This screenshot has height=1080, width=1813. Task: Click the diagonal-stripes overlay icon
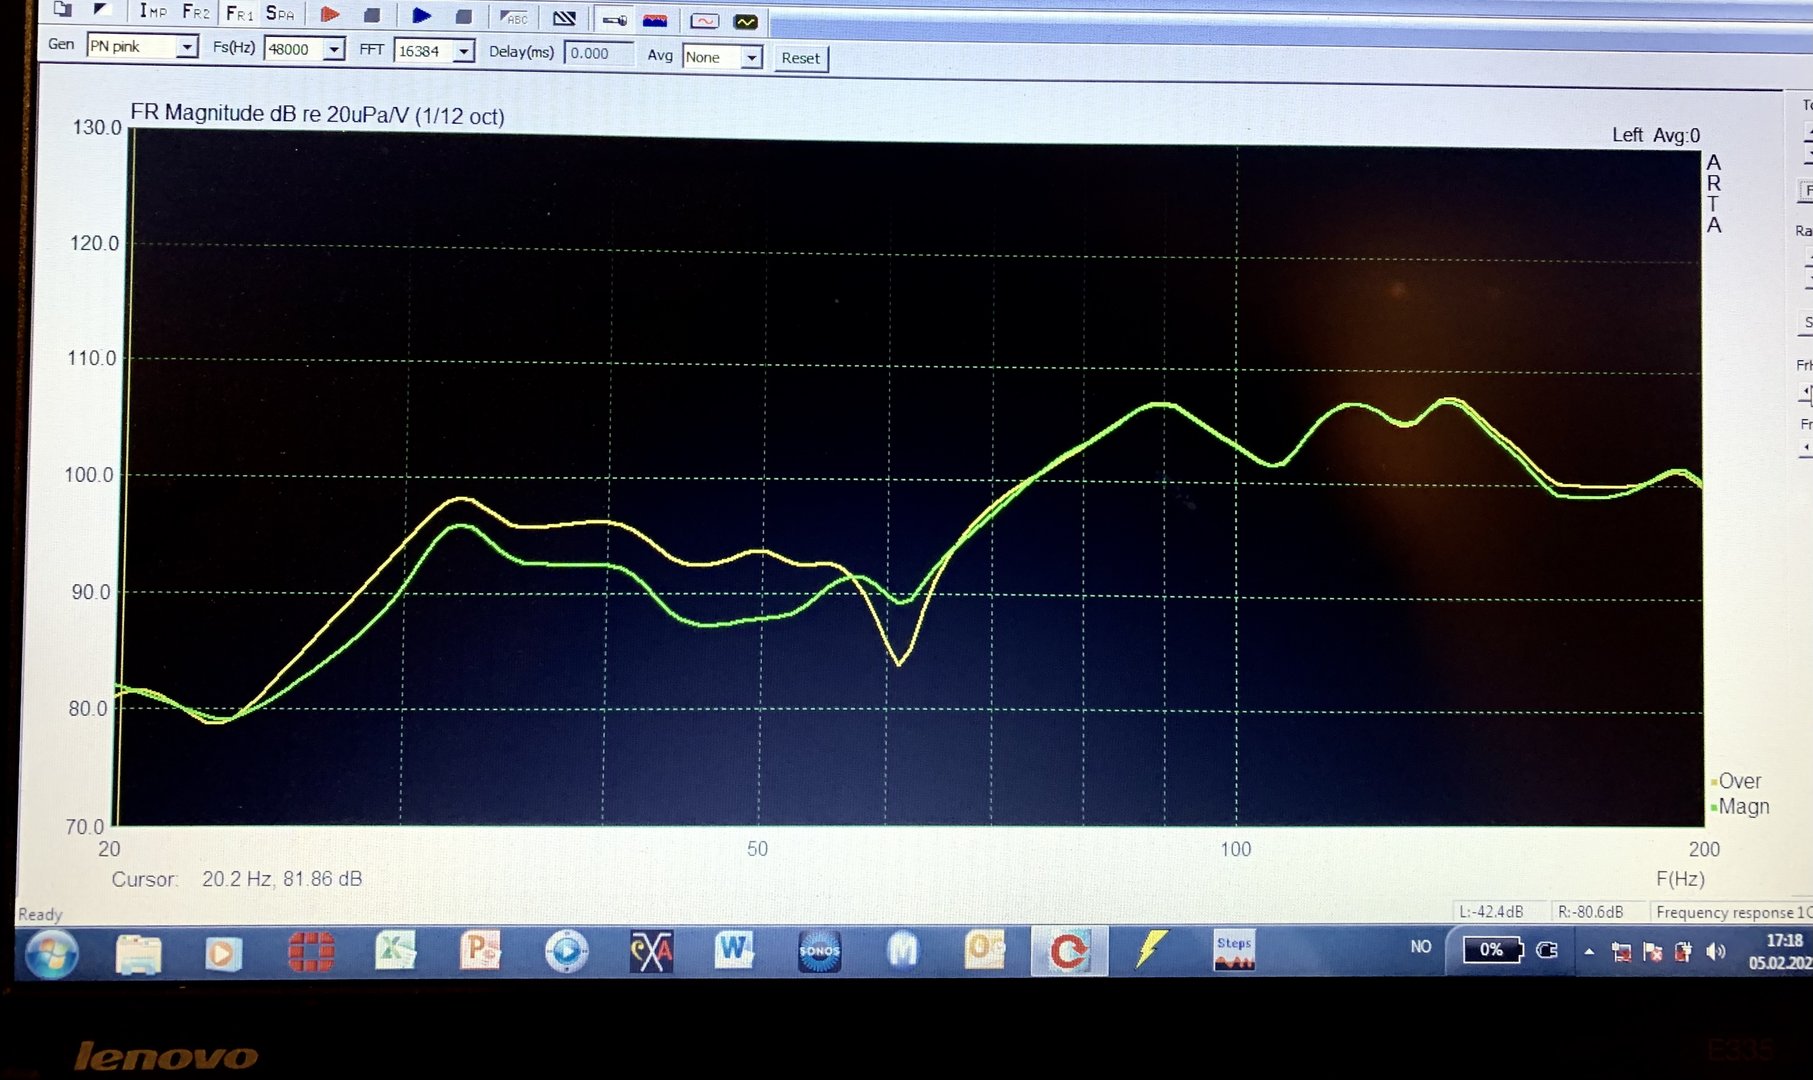pyautogui.click(x=564, y=18)
